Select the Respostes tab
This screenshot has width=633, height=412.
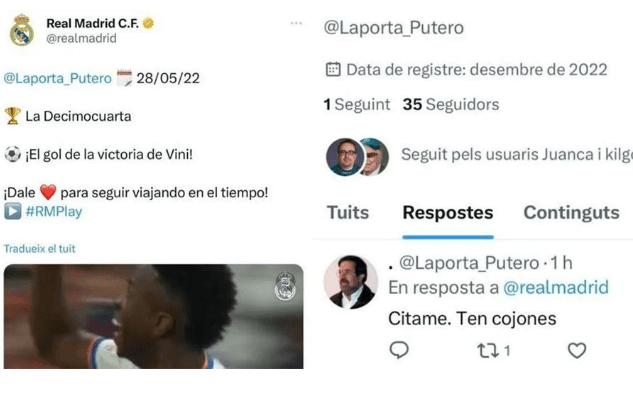(x=448, y=213)
